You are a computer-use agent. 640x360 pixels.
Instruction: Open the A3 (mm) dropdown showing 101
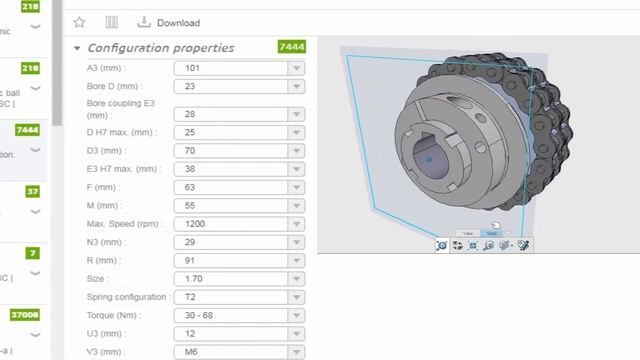click(x=239, y=68)
